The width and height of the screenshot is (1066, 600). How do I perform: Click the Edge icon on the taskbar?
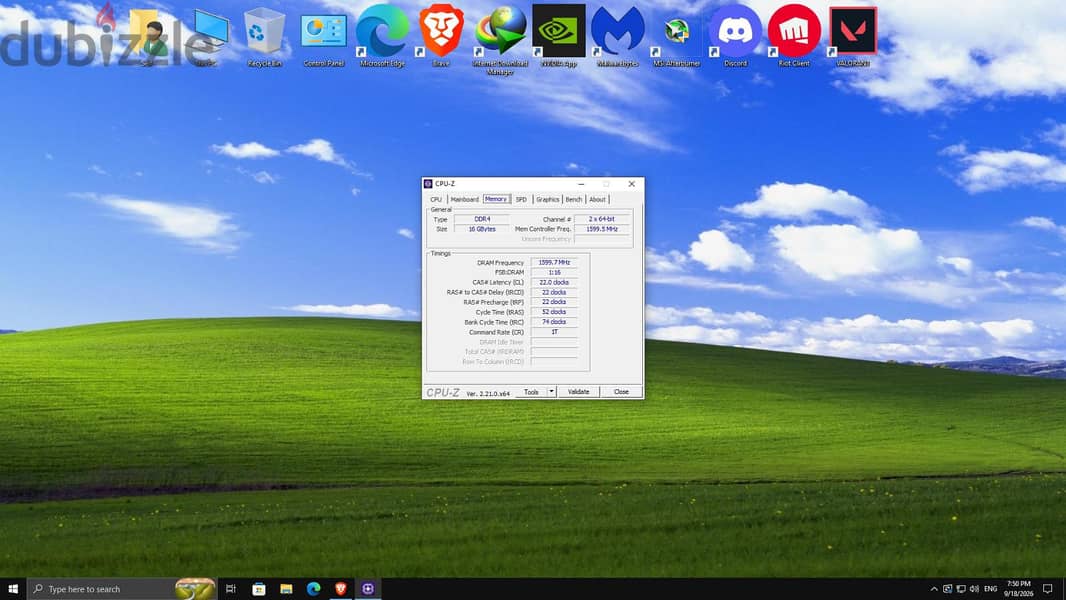[x=313, y=588]
